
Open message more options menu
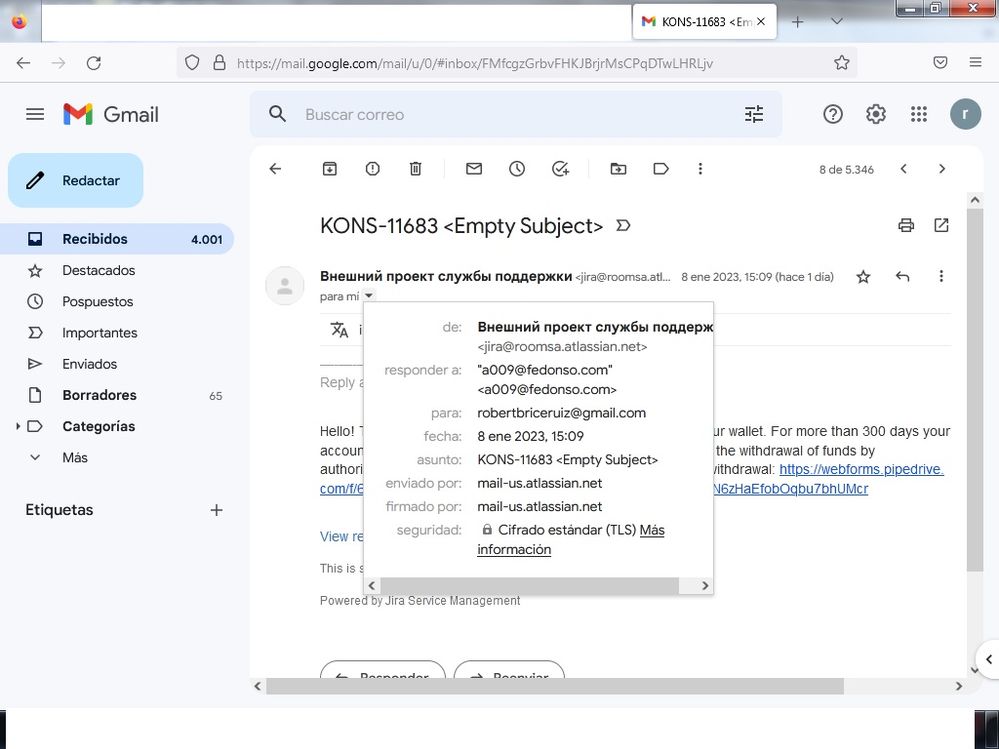click(941, 276)
